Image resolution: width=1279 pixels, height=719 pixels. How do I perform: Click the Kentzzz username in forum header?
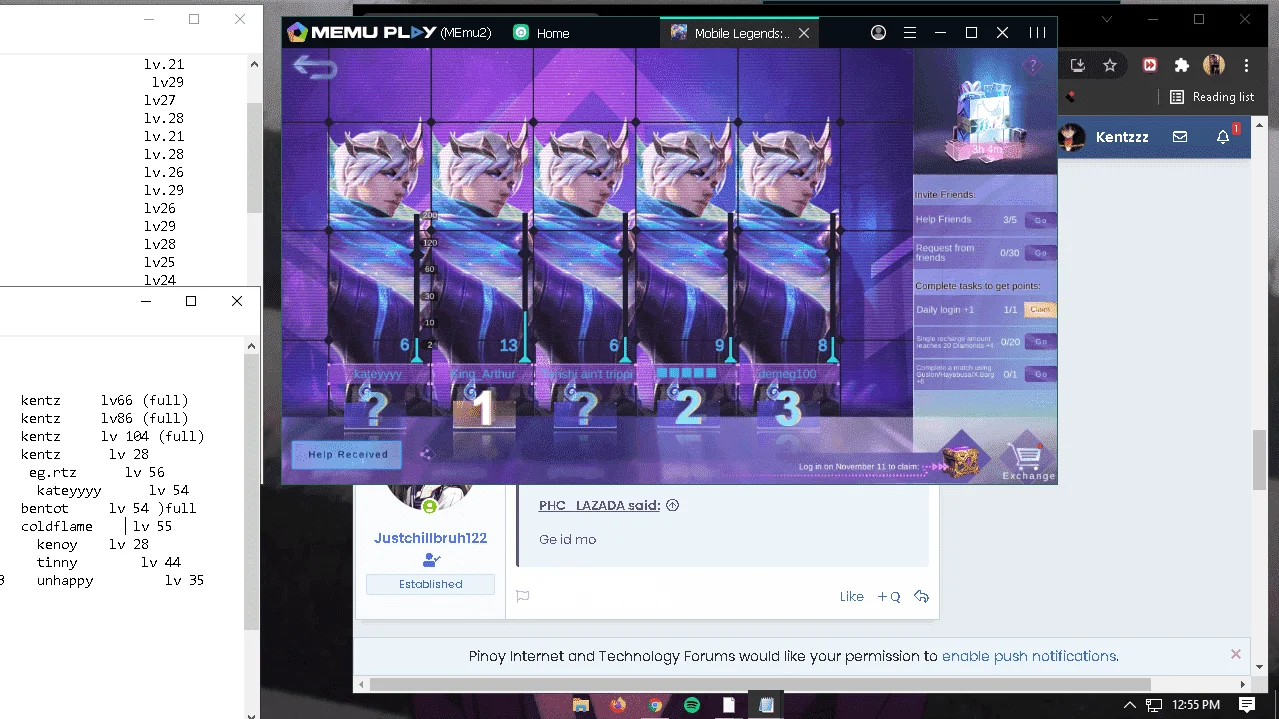1122,137
